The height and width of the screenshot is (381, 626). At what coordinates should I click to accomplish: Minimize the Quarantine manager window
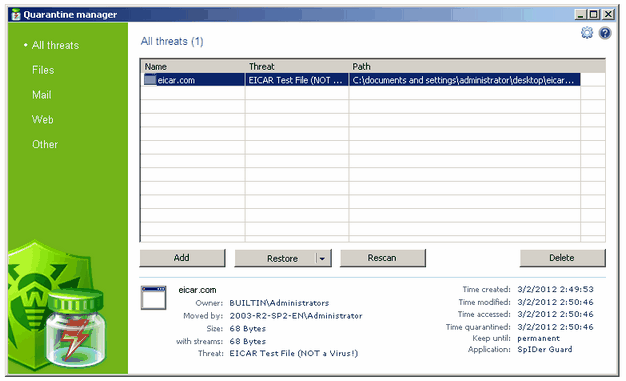tap(580, 15)
